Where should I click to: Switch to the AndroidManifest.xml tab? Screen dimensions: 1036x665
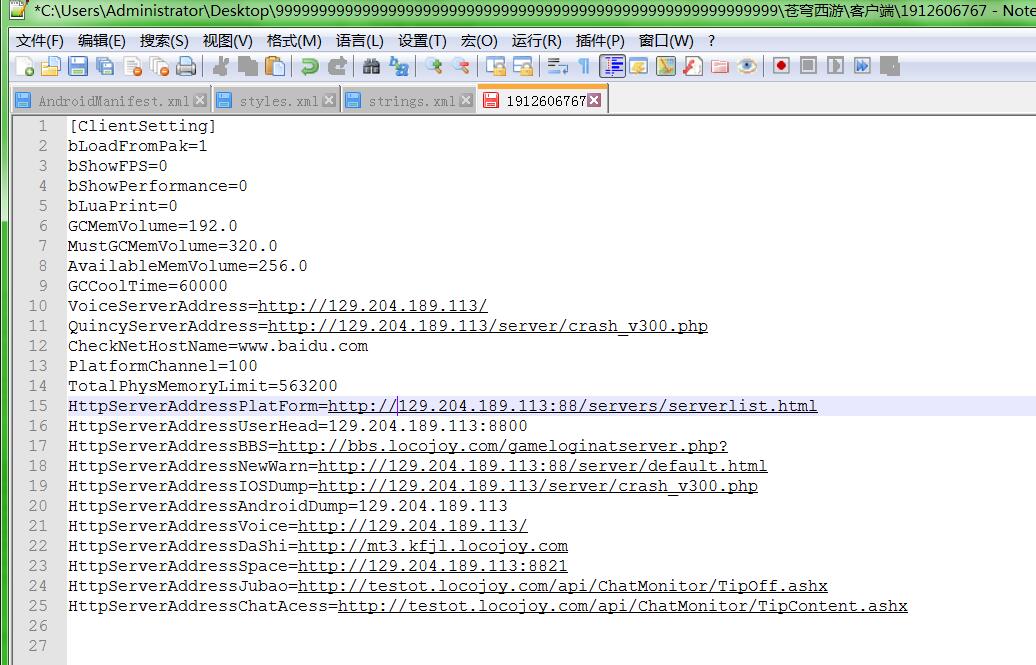[112, 101]
